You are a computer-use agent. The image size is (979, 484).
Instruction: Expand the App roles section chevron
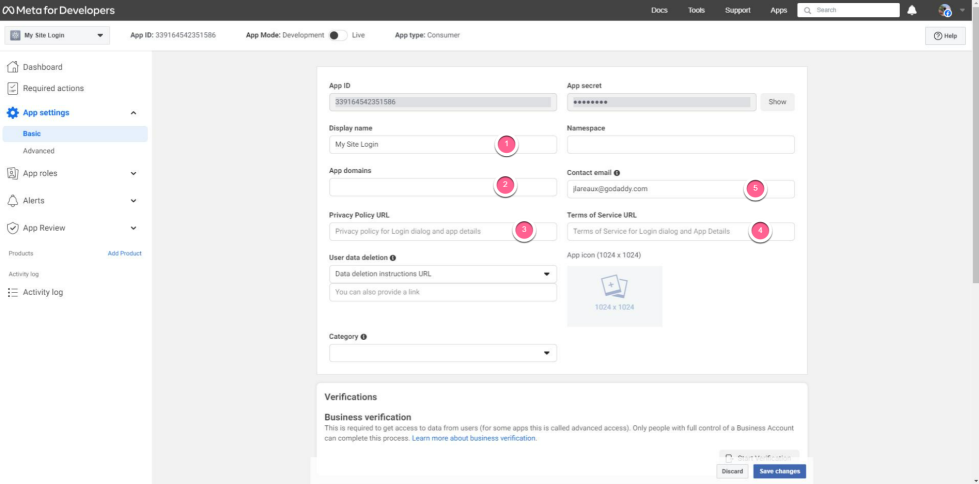click(x=133, y=173)
